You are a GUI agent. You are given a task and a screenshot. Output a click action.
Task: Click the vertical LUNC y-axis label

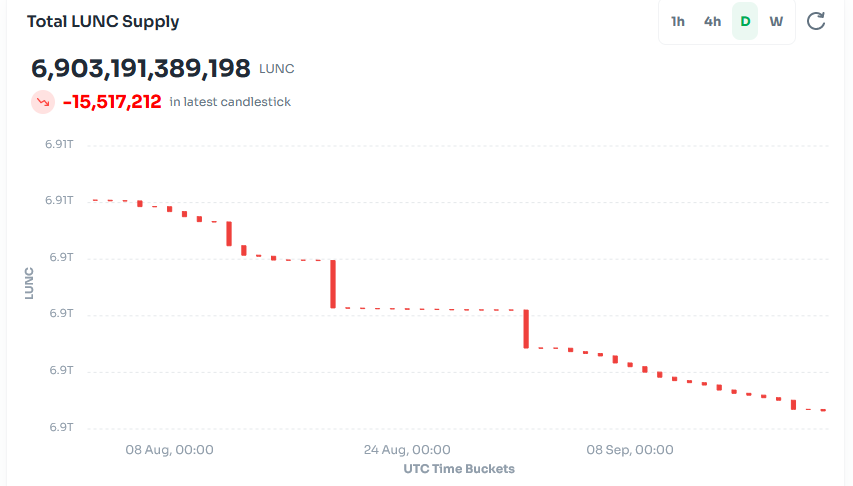[28, 283]
